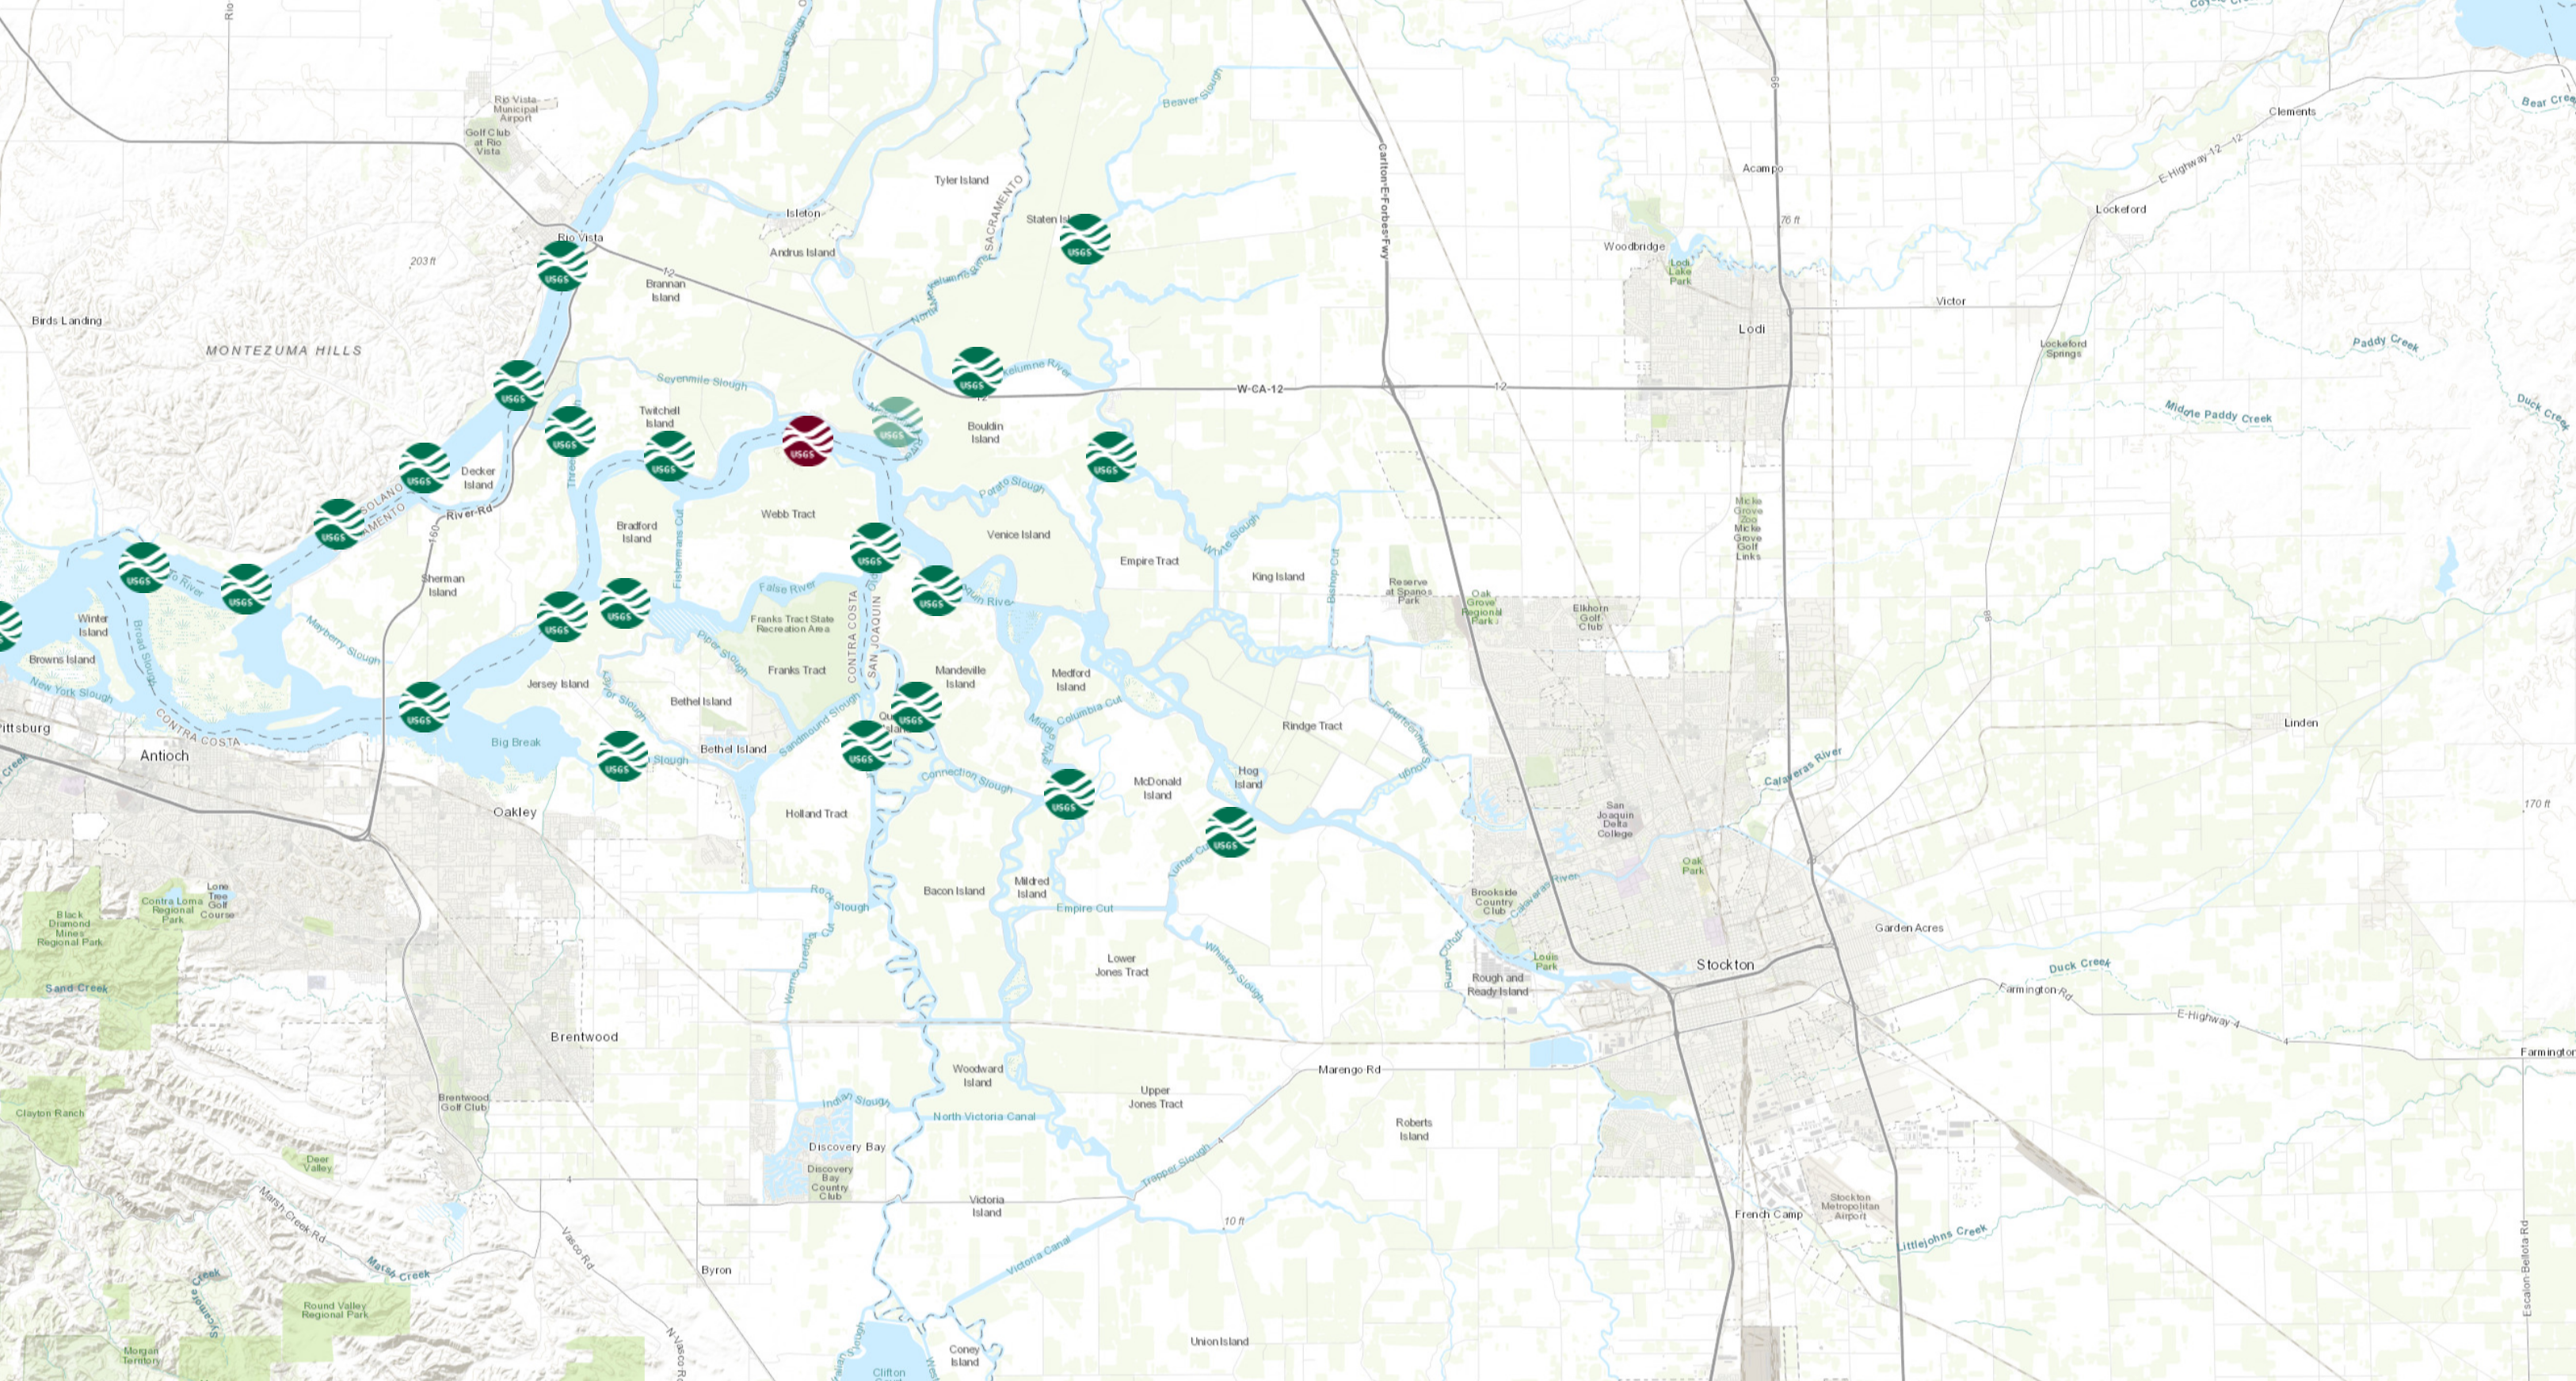The image size is (2576, 1381).
Task: Click the Tyler Island label
Action: 961,181
